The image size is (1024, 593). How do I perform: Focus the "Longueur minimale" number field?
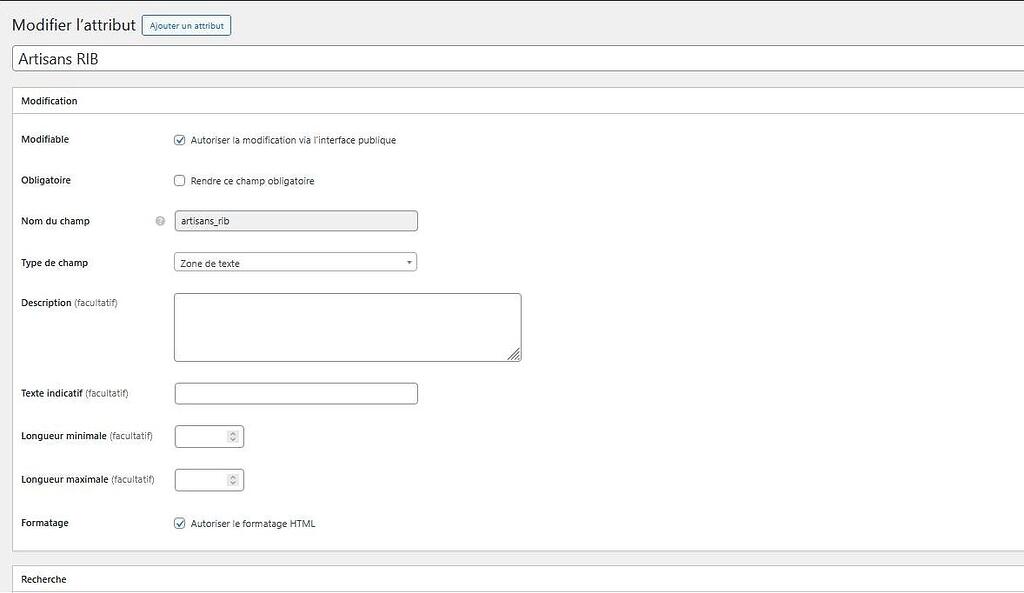click(200, 436)
